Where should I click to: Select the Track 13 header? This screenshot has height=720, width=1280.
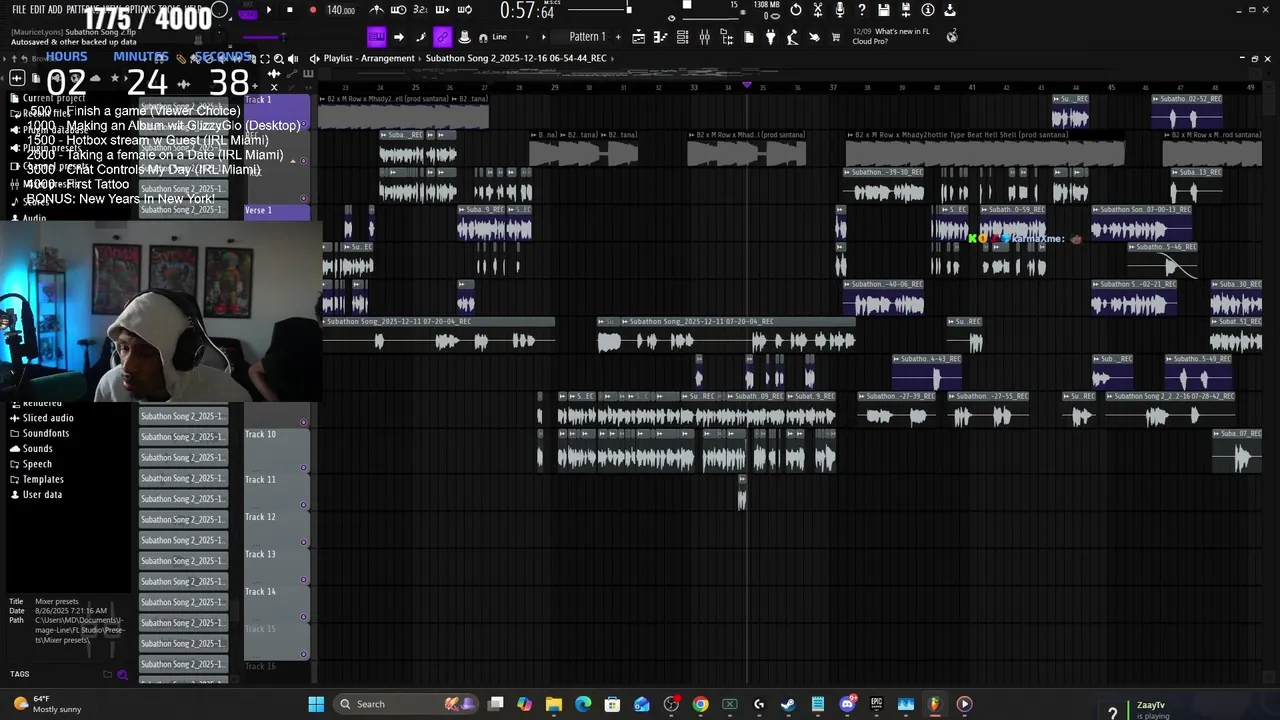(x=276, y=567)
